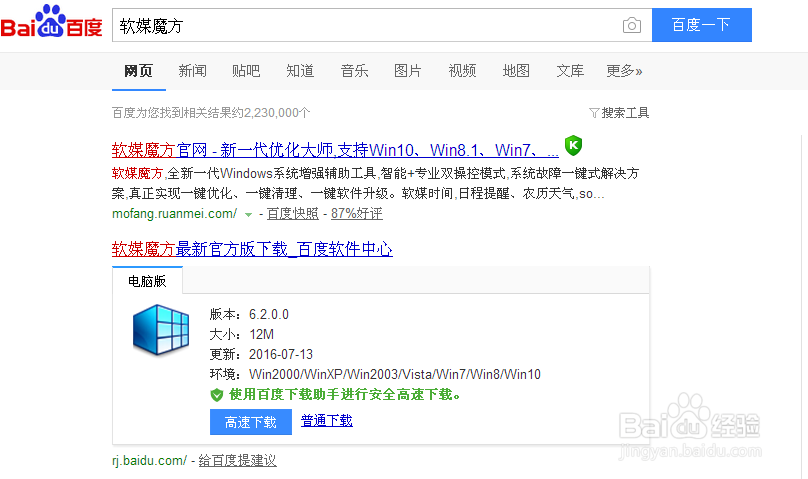The image size is (808, 479).
Task: Switch to 视频 tab
Action: [462, 71]
